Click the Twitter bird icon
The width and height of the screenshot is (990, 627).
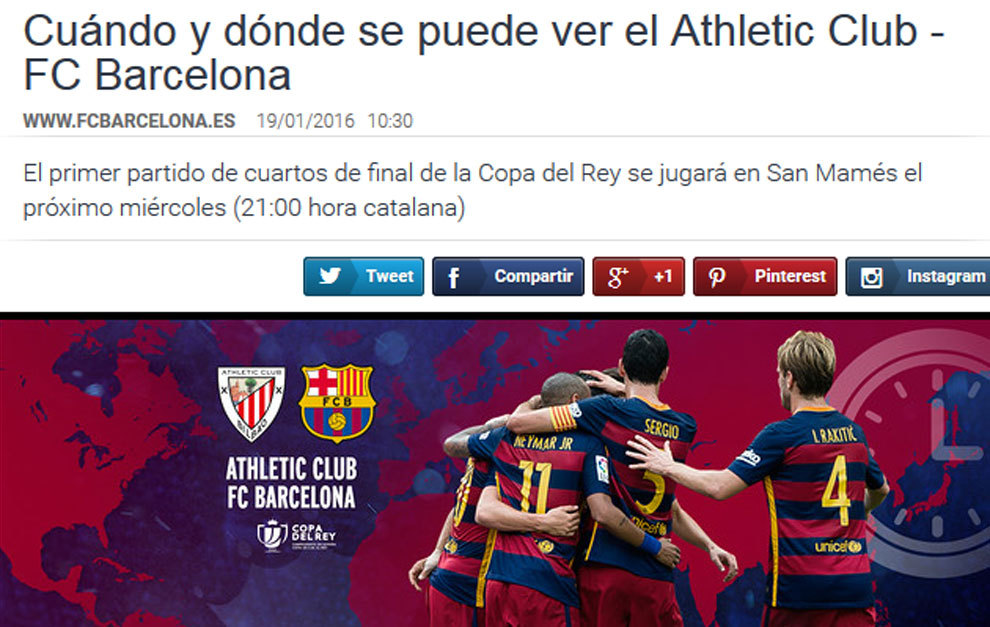pos(330,276)
